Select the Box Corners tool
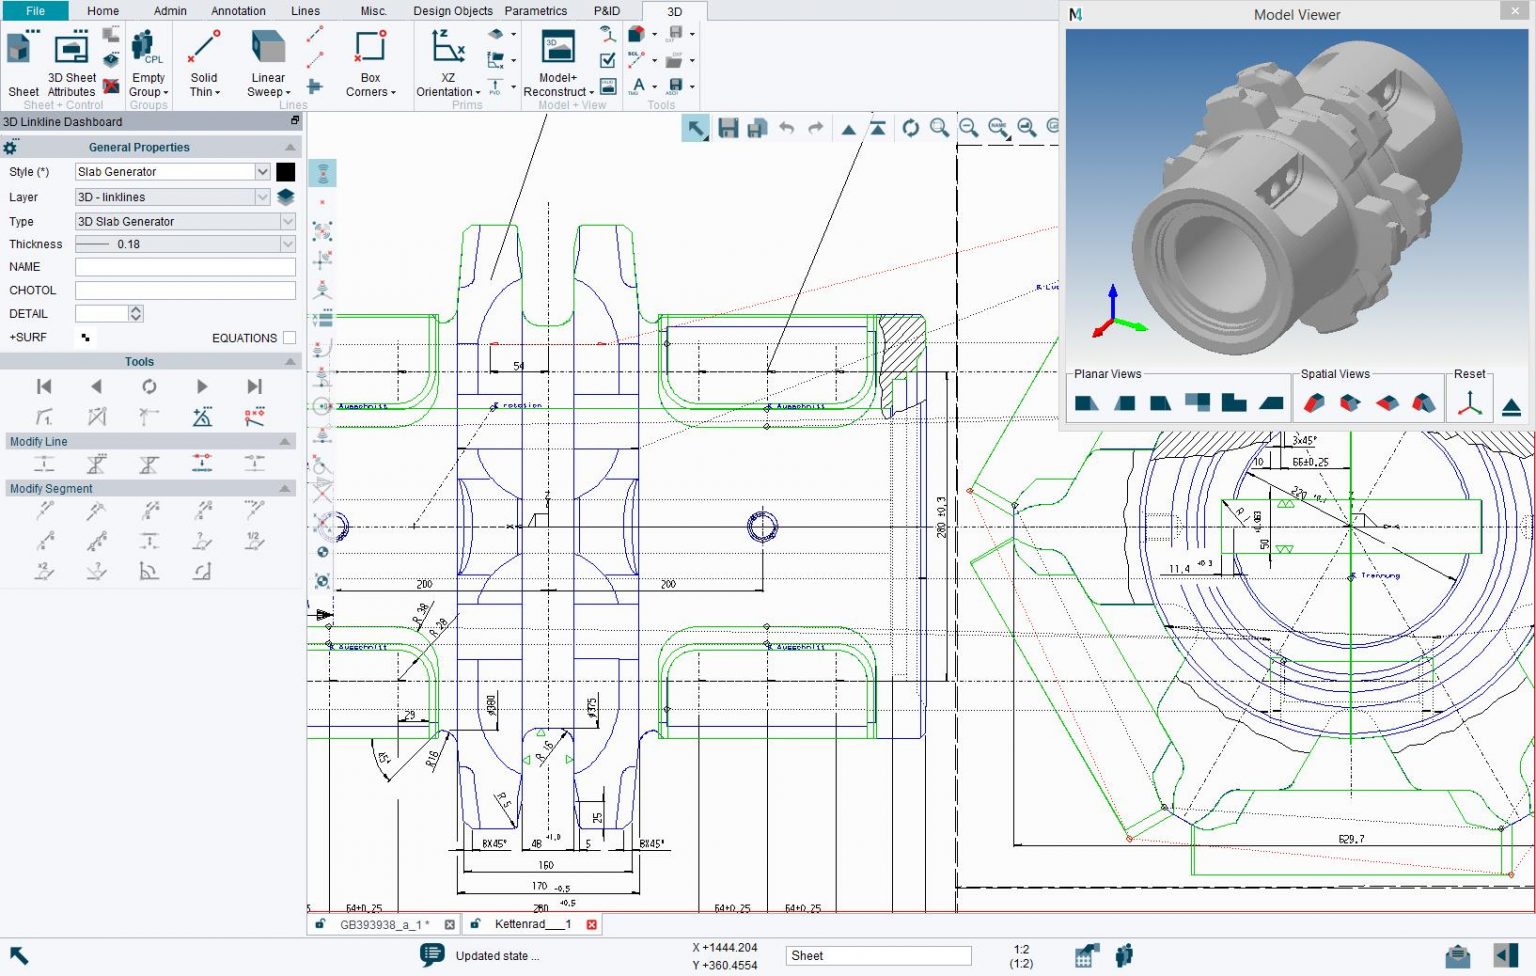This screenshot has width=1536, height=976. (370, 60)
